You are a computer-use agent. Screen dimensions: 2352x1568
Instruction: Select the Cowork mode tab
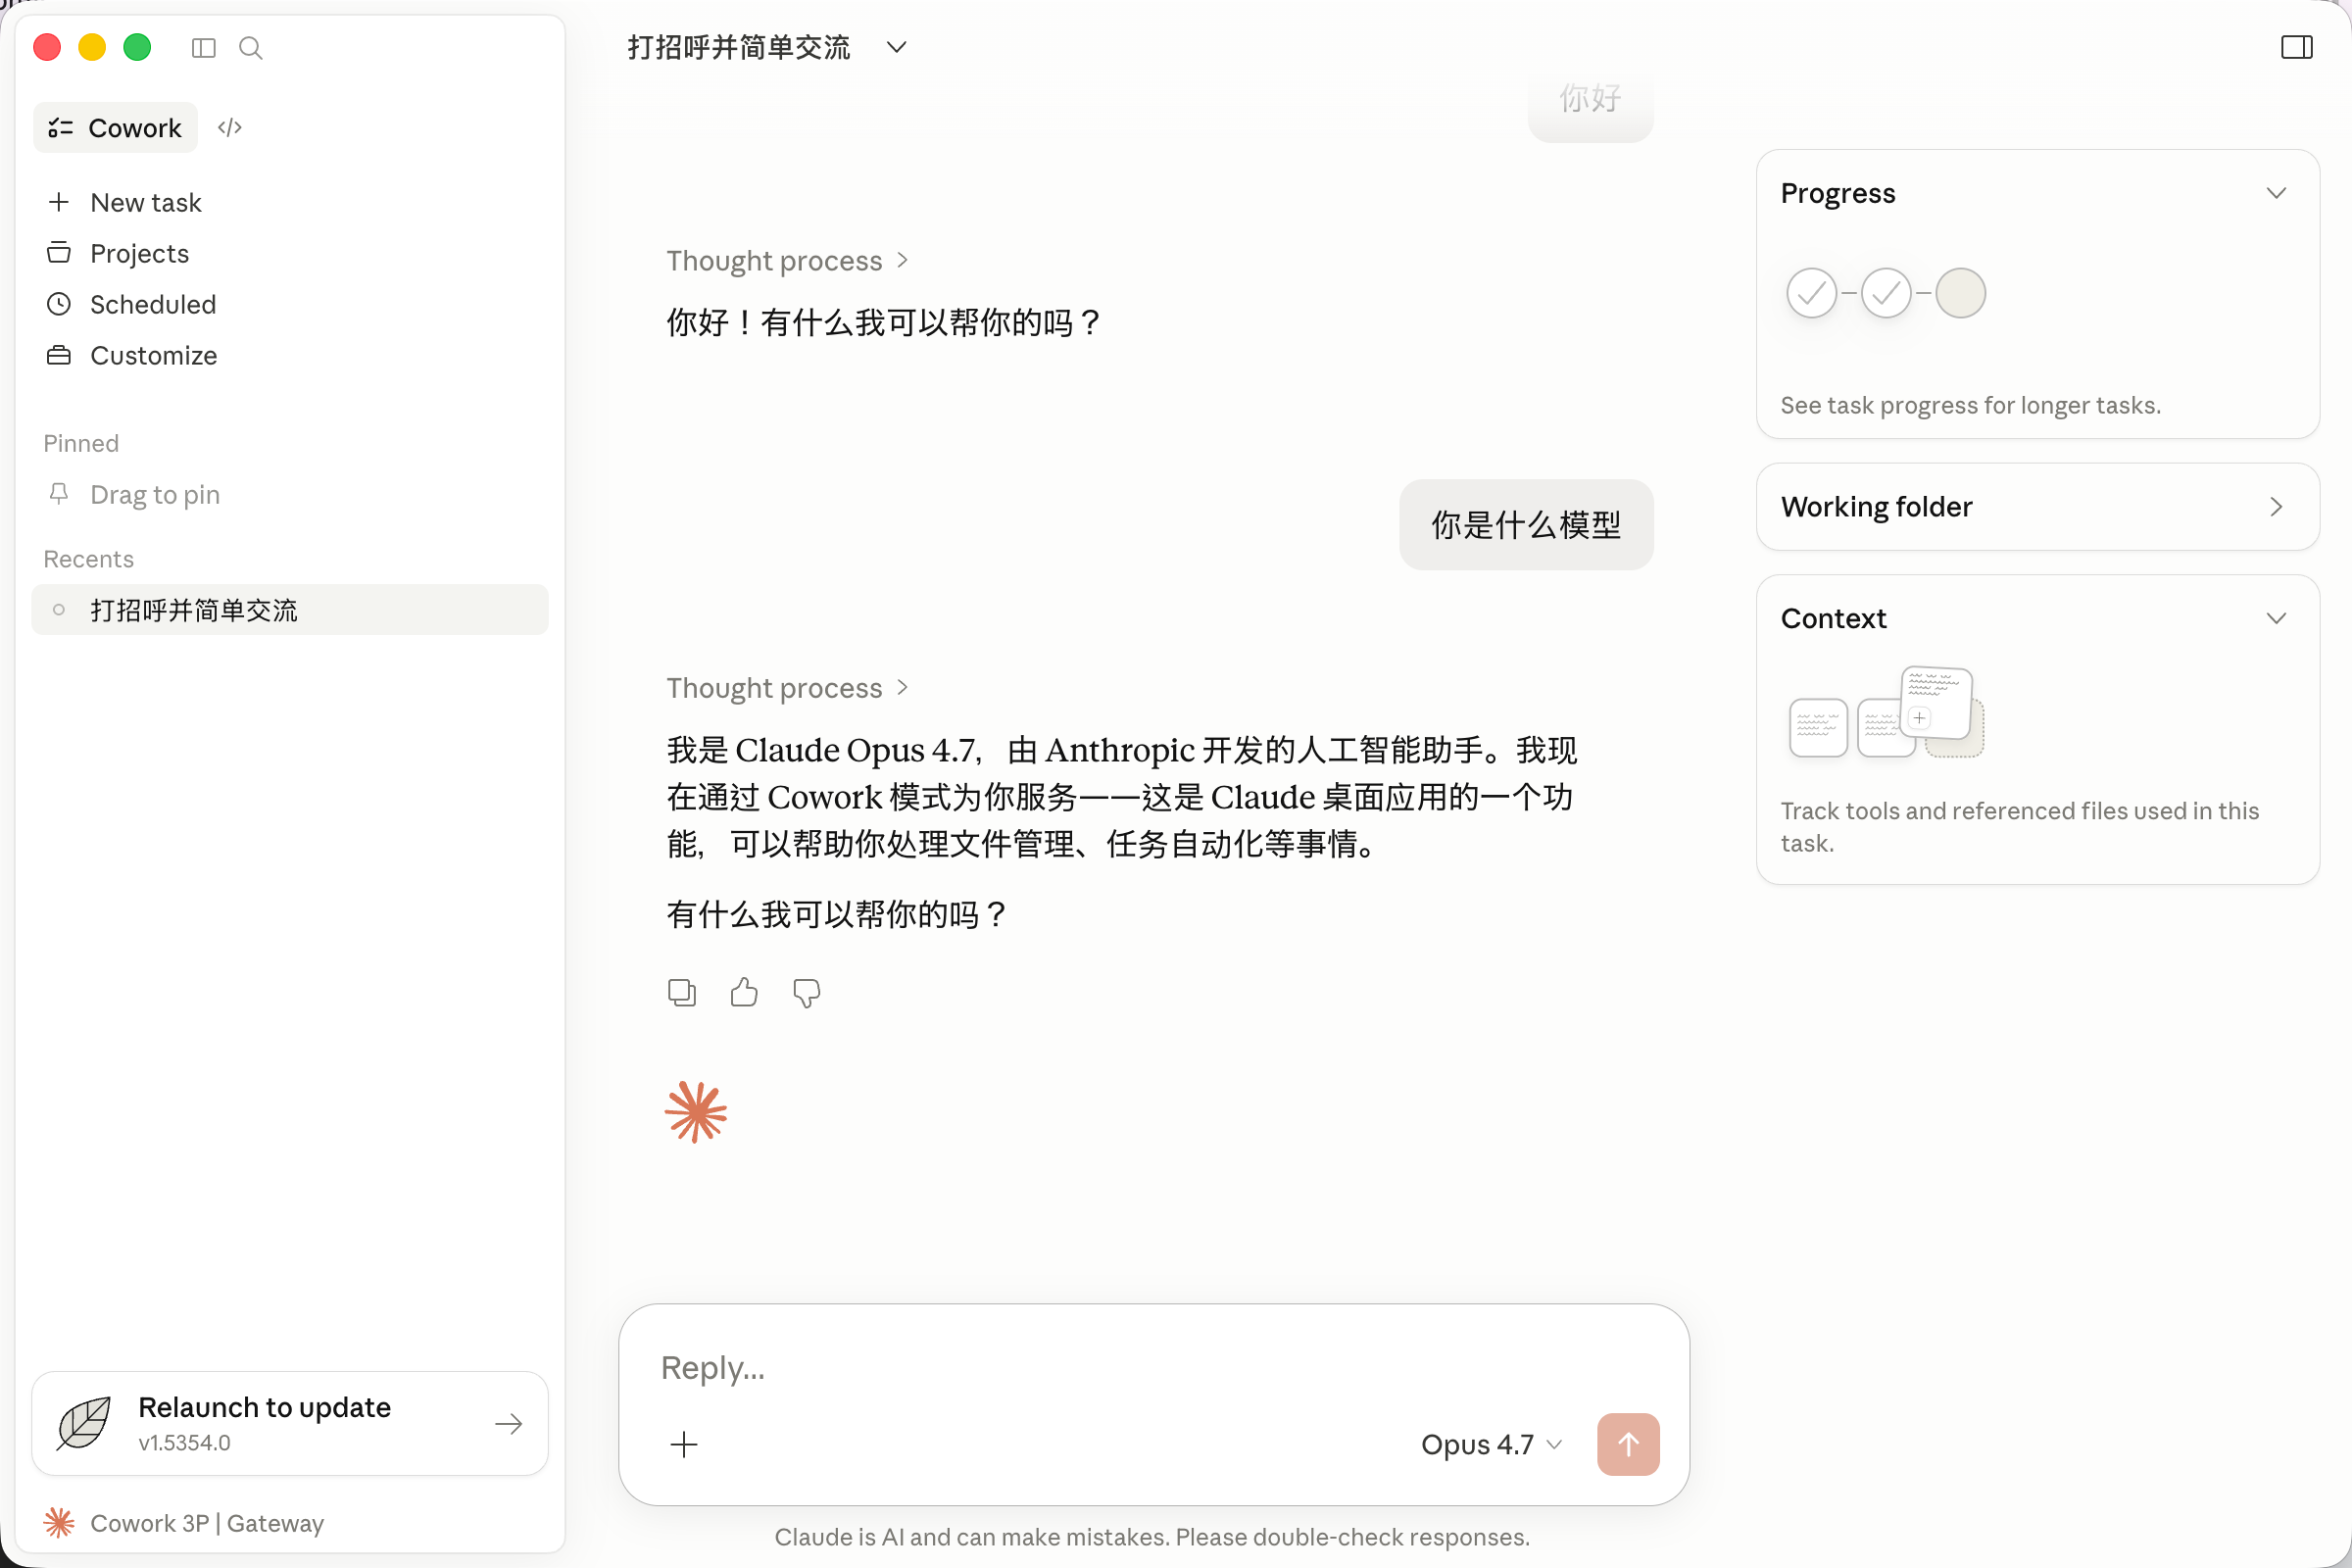pyautogui.click(x=116, y=127)
